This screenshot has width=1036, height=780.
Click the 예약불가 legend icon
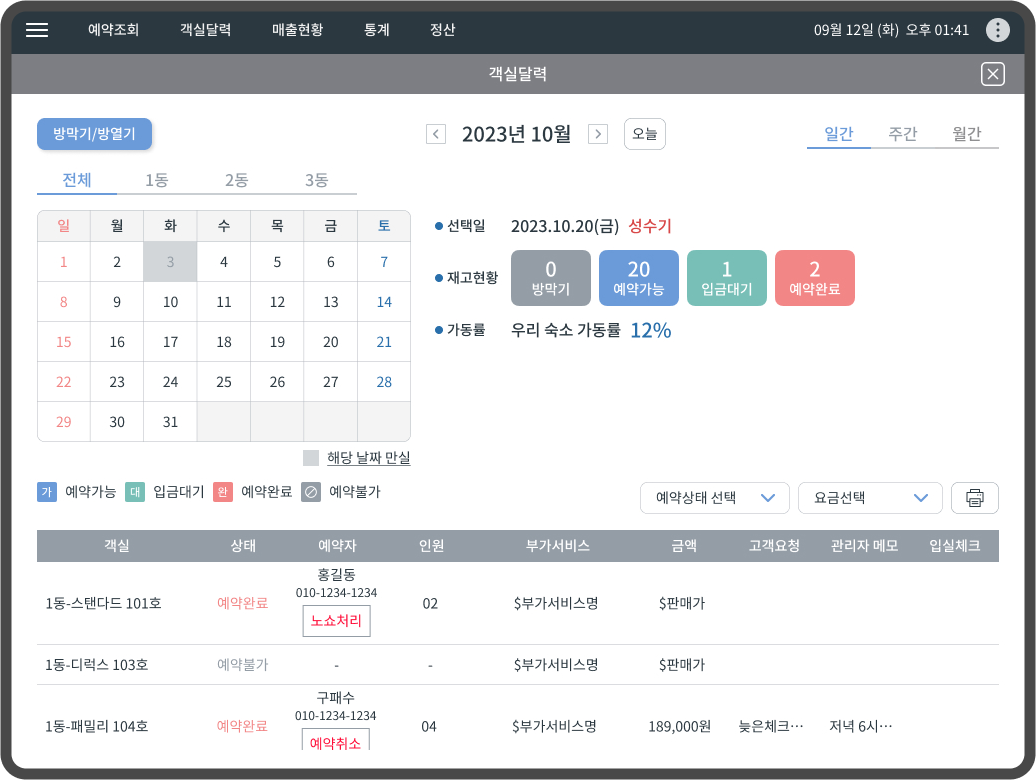tap(311, 492)
